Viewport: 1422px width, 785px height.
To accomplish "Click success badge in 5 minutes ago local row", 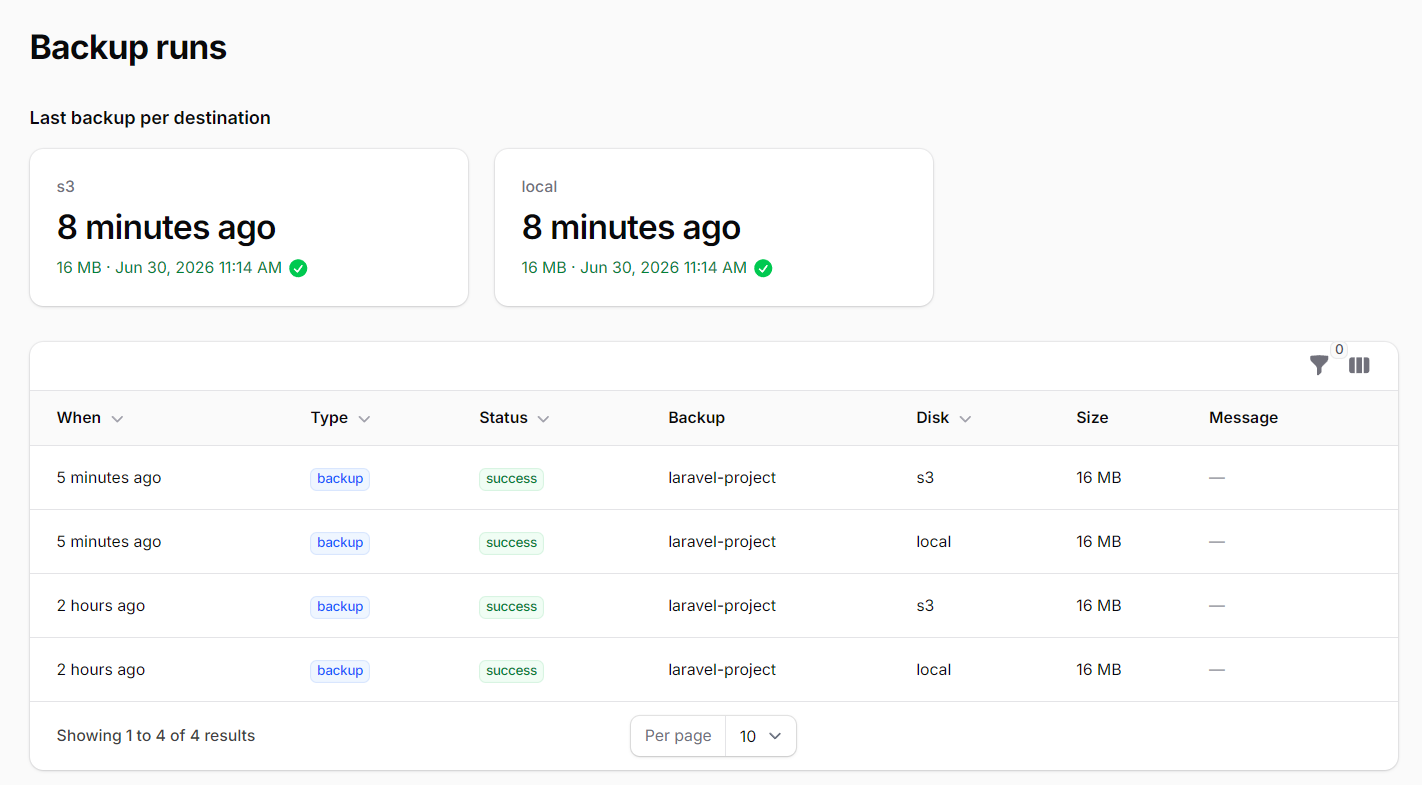I will coord(511,543).
